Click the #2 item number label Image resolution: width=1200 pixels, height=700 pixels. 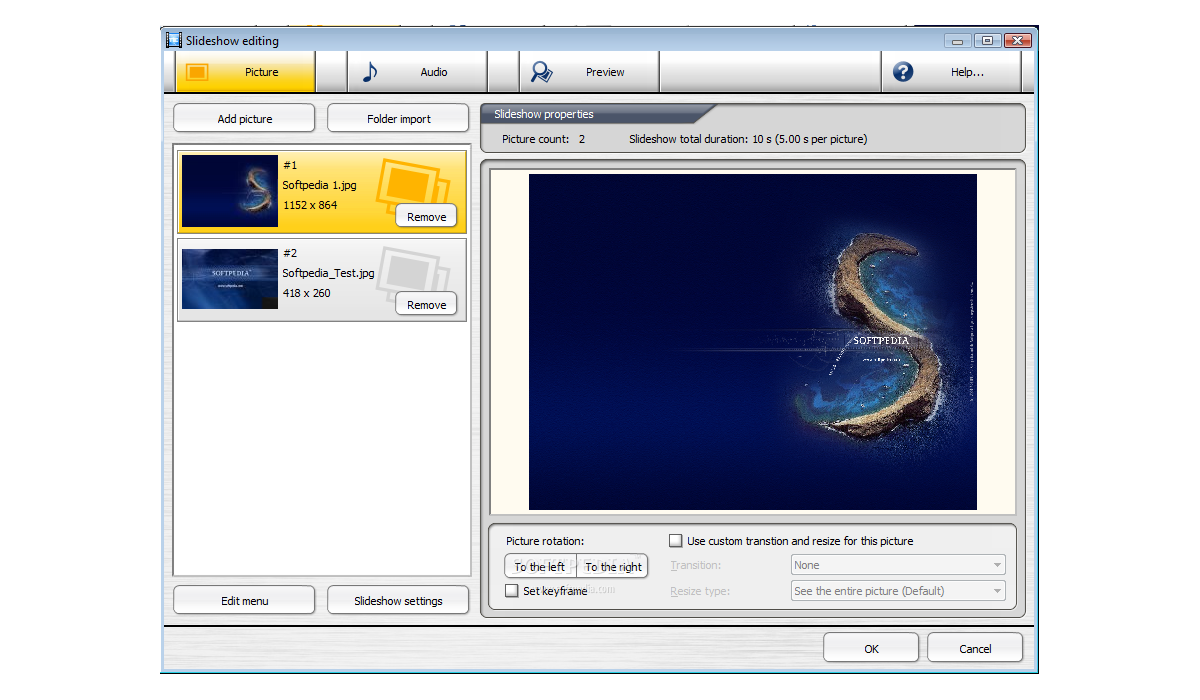(290, 253)
